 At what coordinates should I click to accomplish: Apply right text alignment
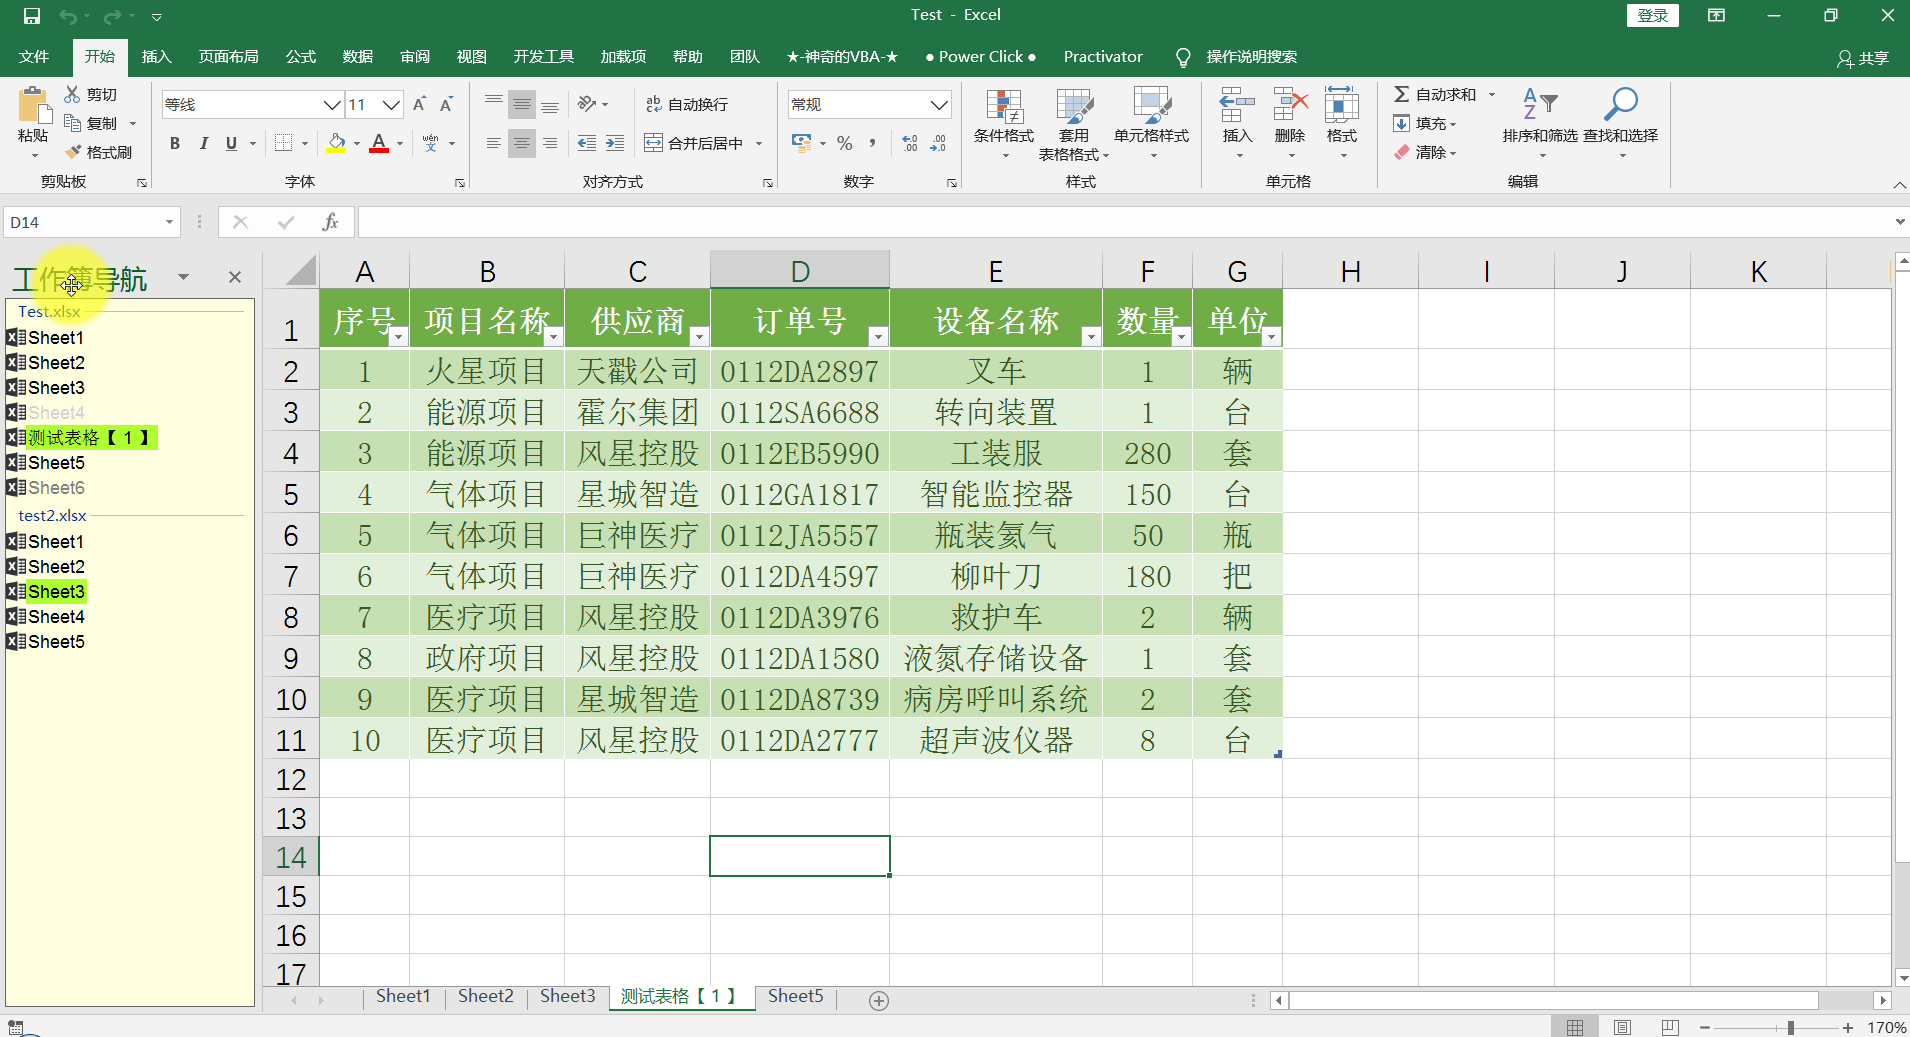(550, 143)
